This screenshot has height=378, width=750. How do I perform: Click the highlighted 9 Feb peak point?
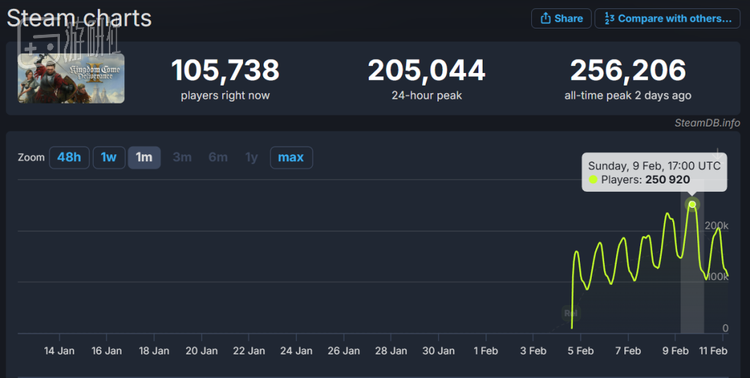tap(692, 204)
